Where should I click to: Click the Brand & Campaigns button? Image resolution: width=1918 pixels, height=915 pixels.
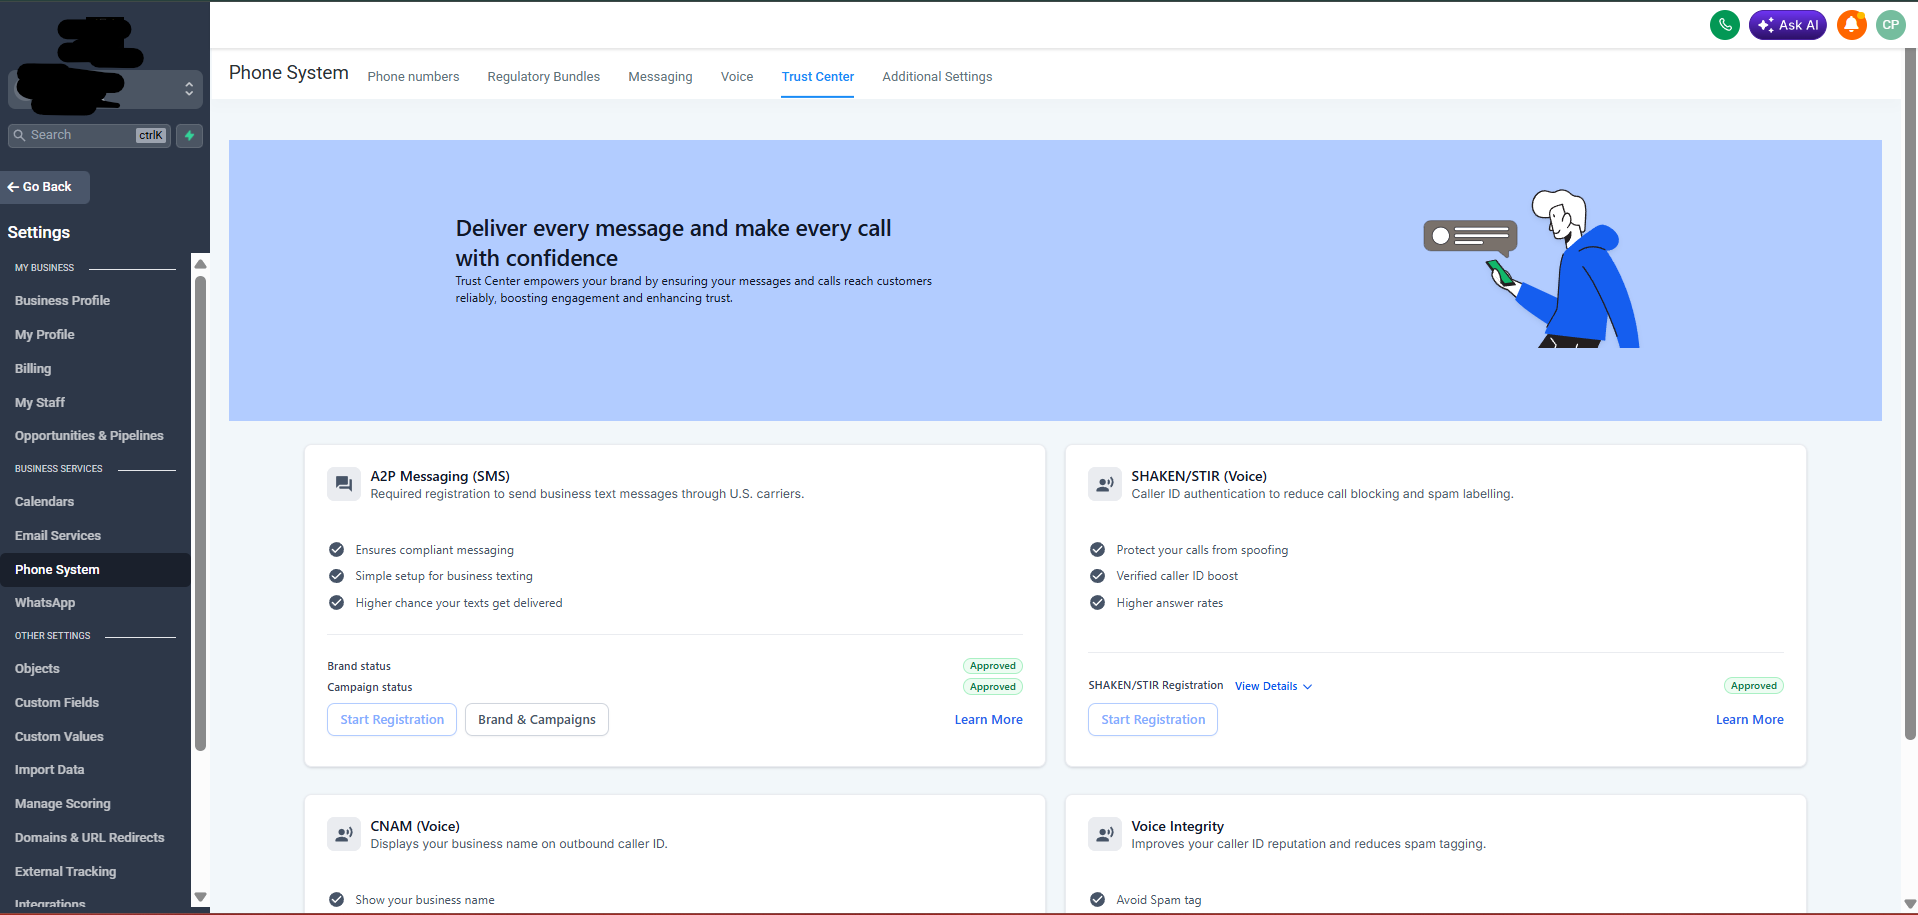(537, 720)
